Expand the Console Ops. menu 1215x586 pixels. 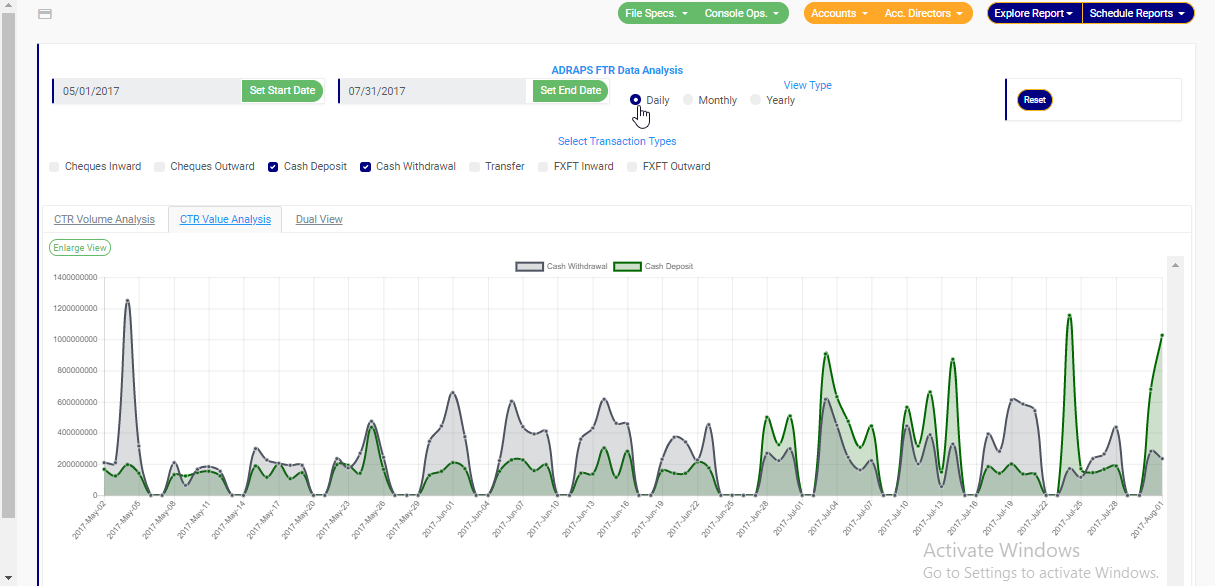tap(741, 14)
